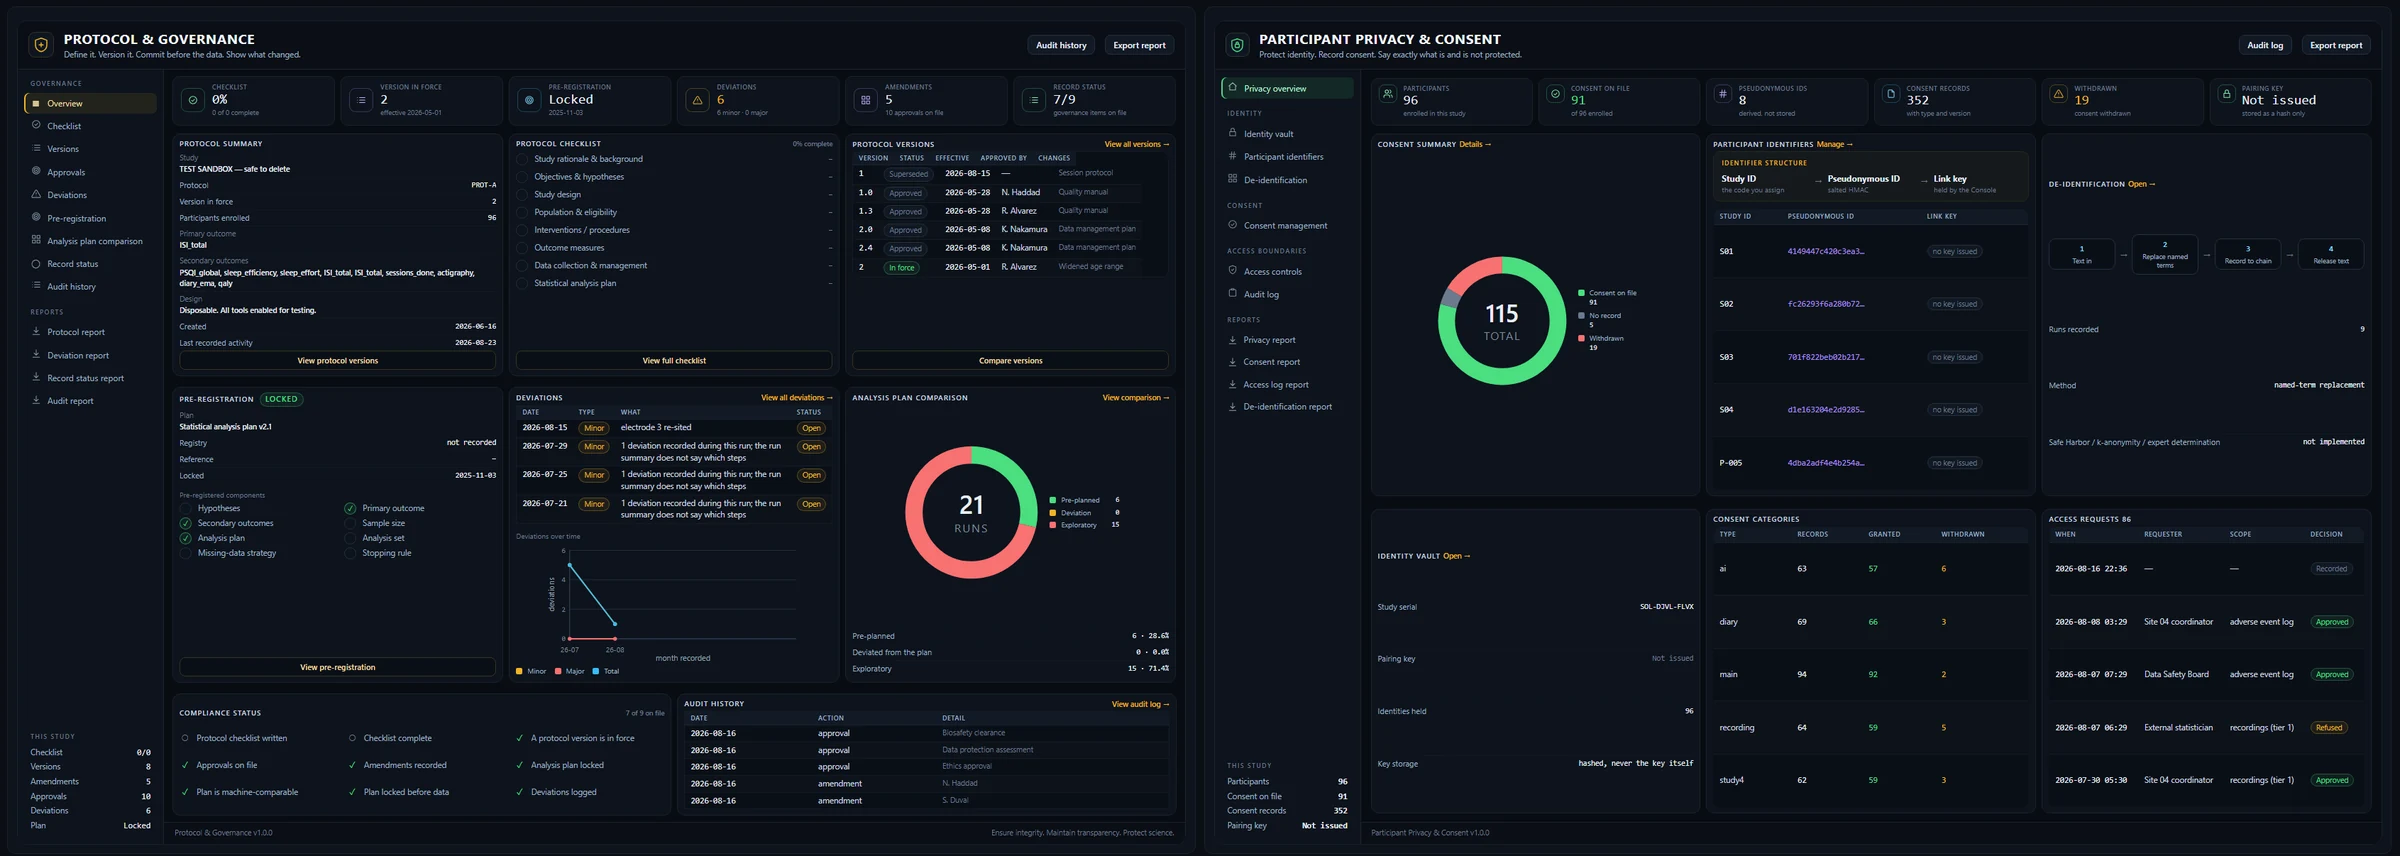Click download icon beside De-identification report
This screenshot has height=856, width=2400.
1232,407
